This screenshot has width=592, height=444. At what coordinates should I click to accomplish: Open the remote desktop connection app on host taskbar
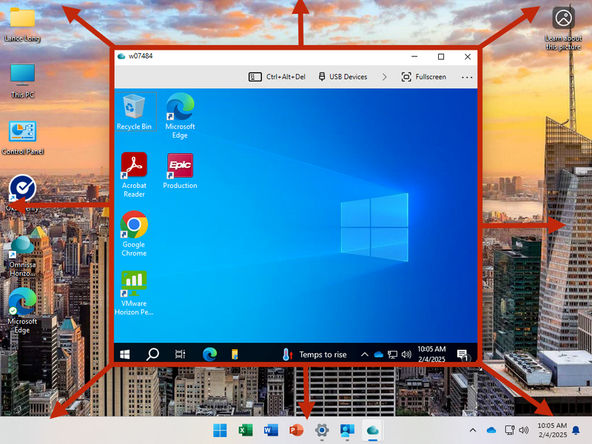347,430
